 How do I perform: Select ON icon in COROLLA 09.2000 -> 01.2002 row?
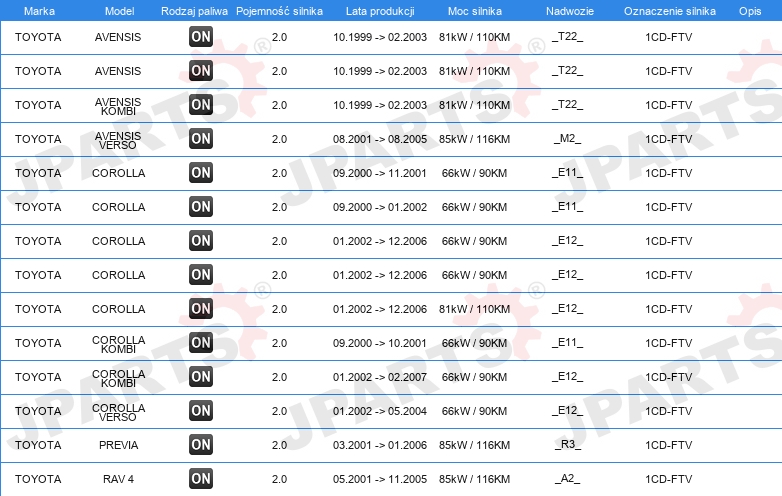[x=201, y=206]
